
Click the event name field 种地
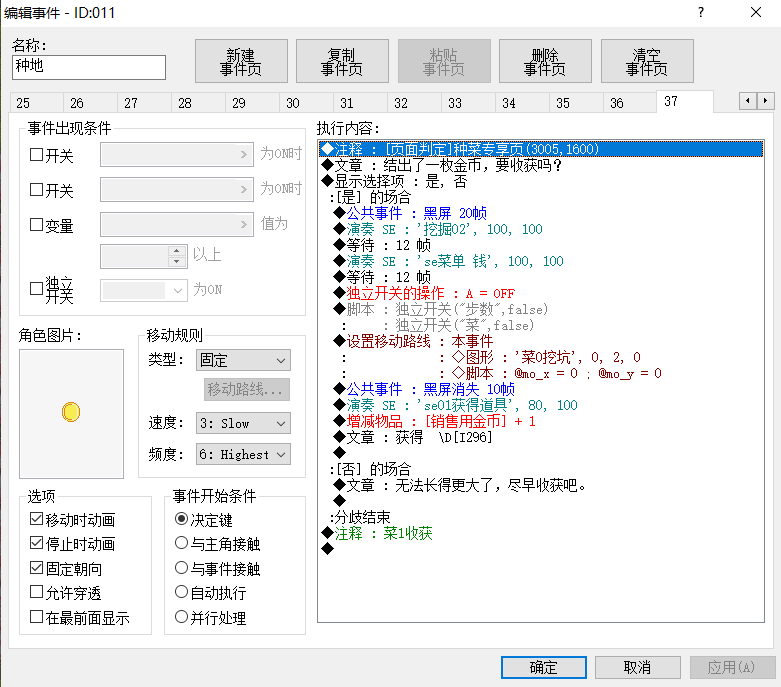[x=89, y=67]
